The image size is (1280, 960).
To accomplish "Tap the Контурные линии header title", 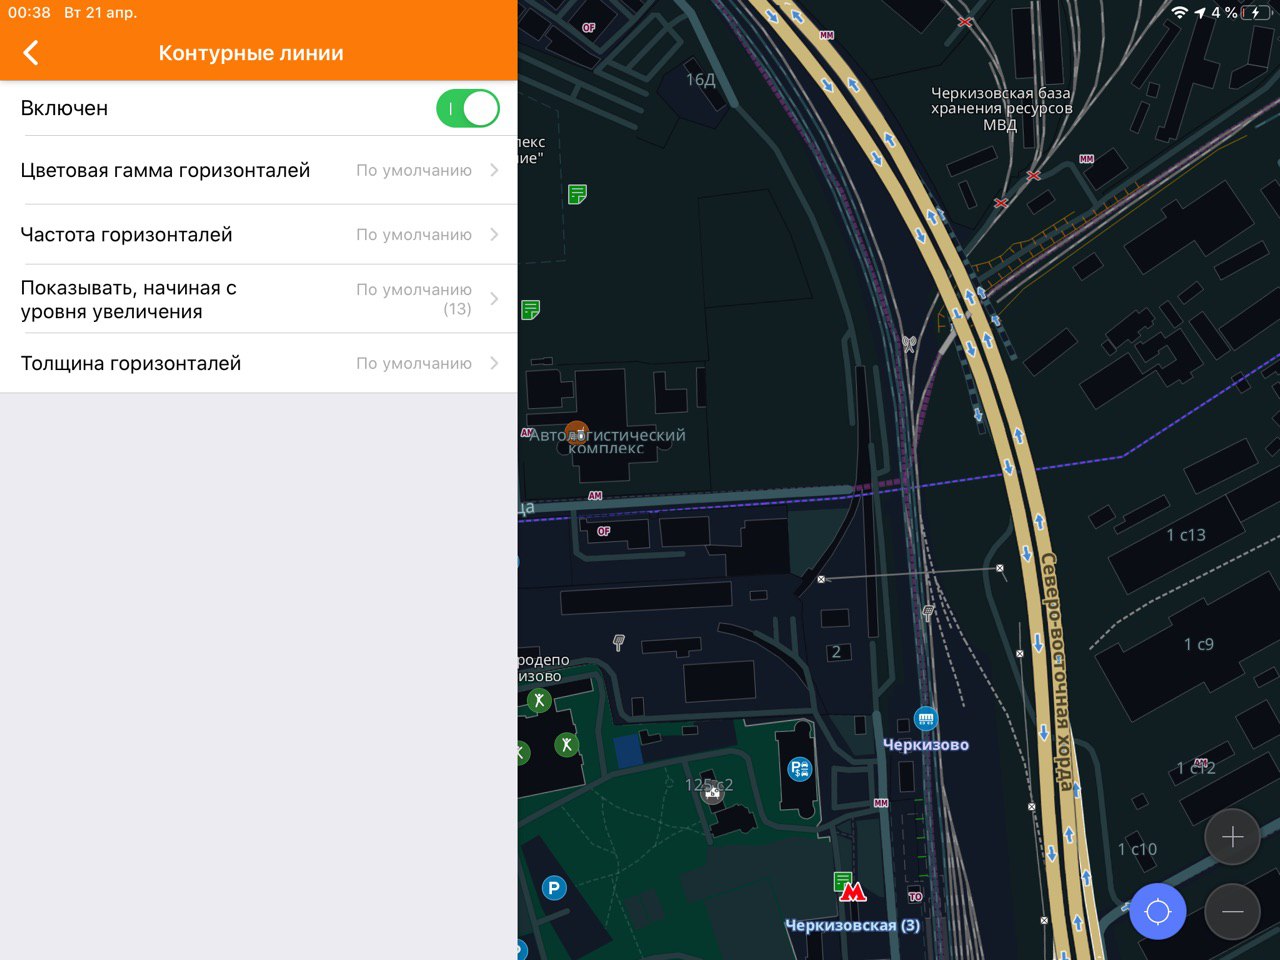I will coord(251,53).
